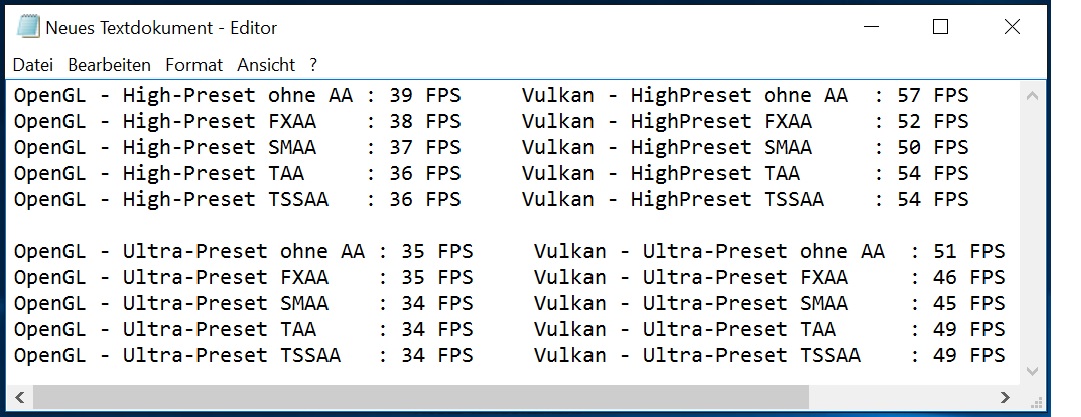1081x417 pixels.
Task: Click the horizontal scrollbar thumb
Action: point(421,397)
